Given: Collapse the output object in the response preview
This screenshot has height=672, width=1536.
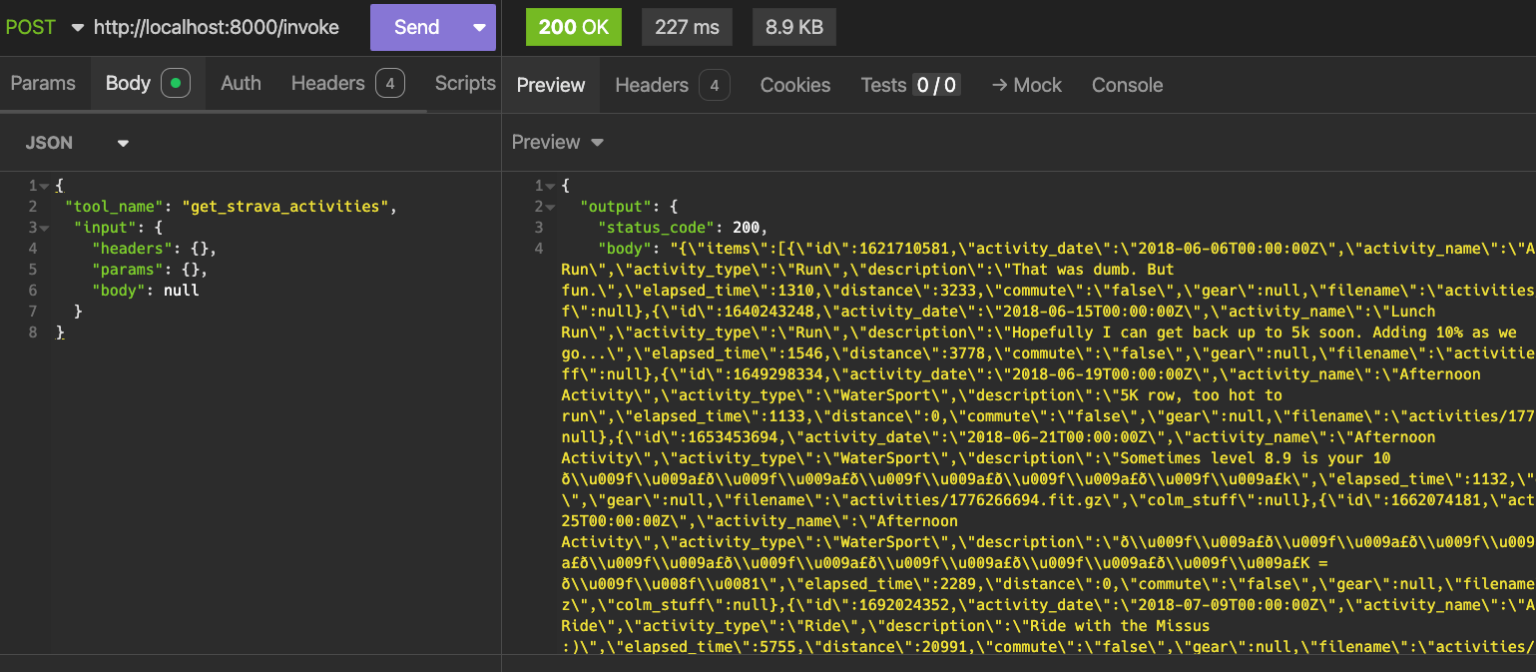Looking at the screenshot, I should (549, 206).
